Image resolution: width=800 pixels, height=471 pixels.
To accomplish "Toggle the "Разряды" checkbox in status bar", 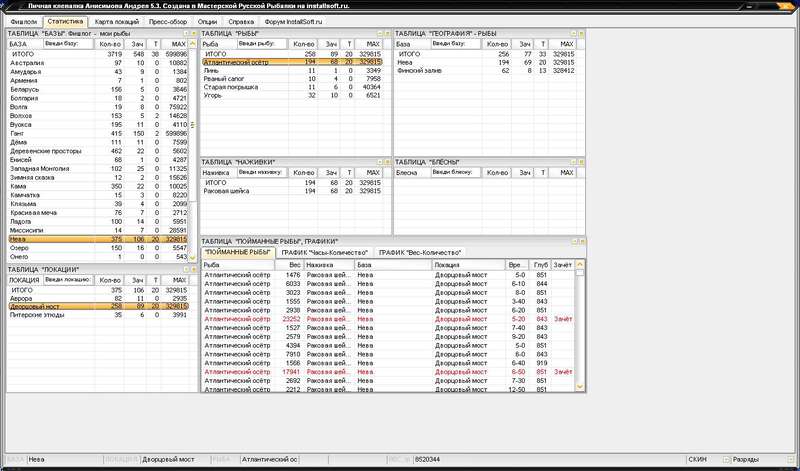I will [727, 460].
